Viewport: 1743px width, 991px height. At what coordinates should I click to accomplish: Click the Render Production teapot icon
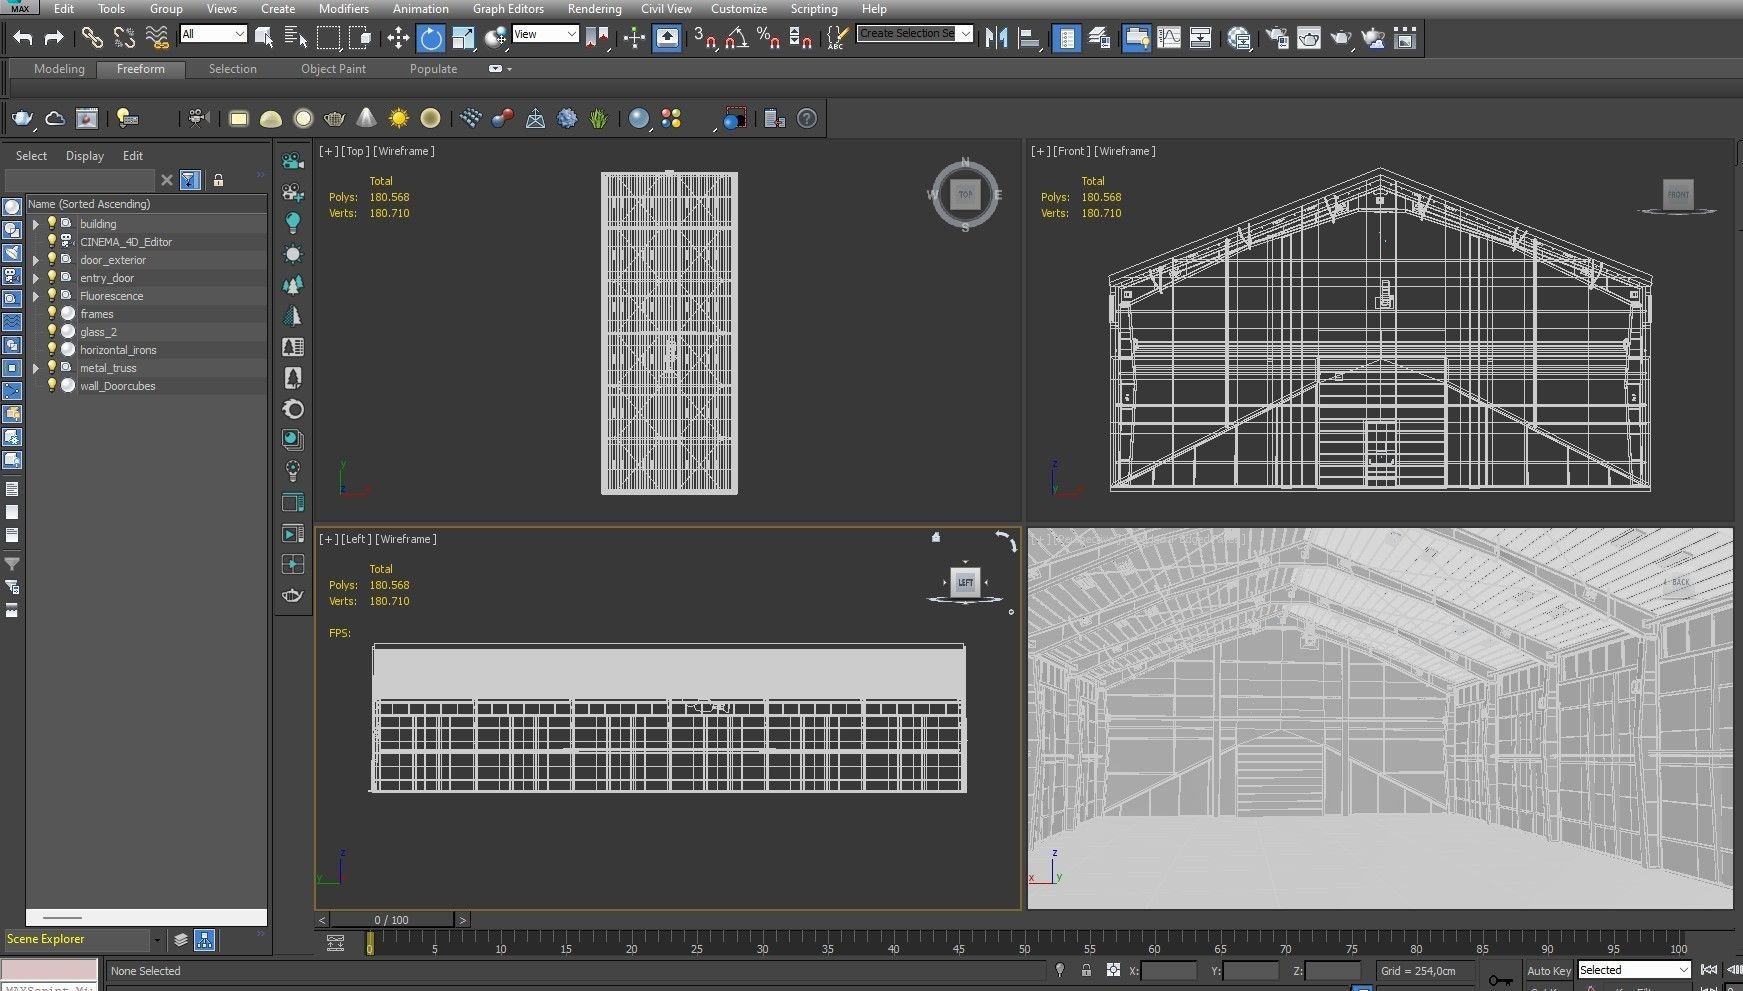1341,38
